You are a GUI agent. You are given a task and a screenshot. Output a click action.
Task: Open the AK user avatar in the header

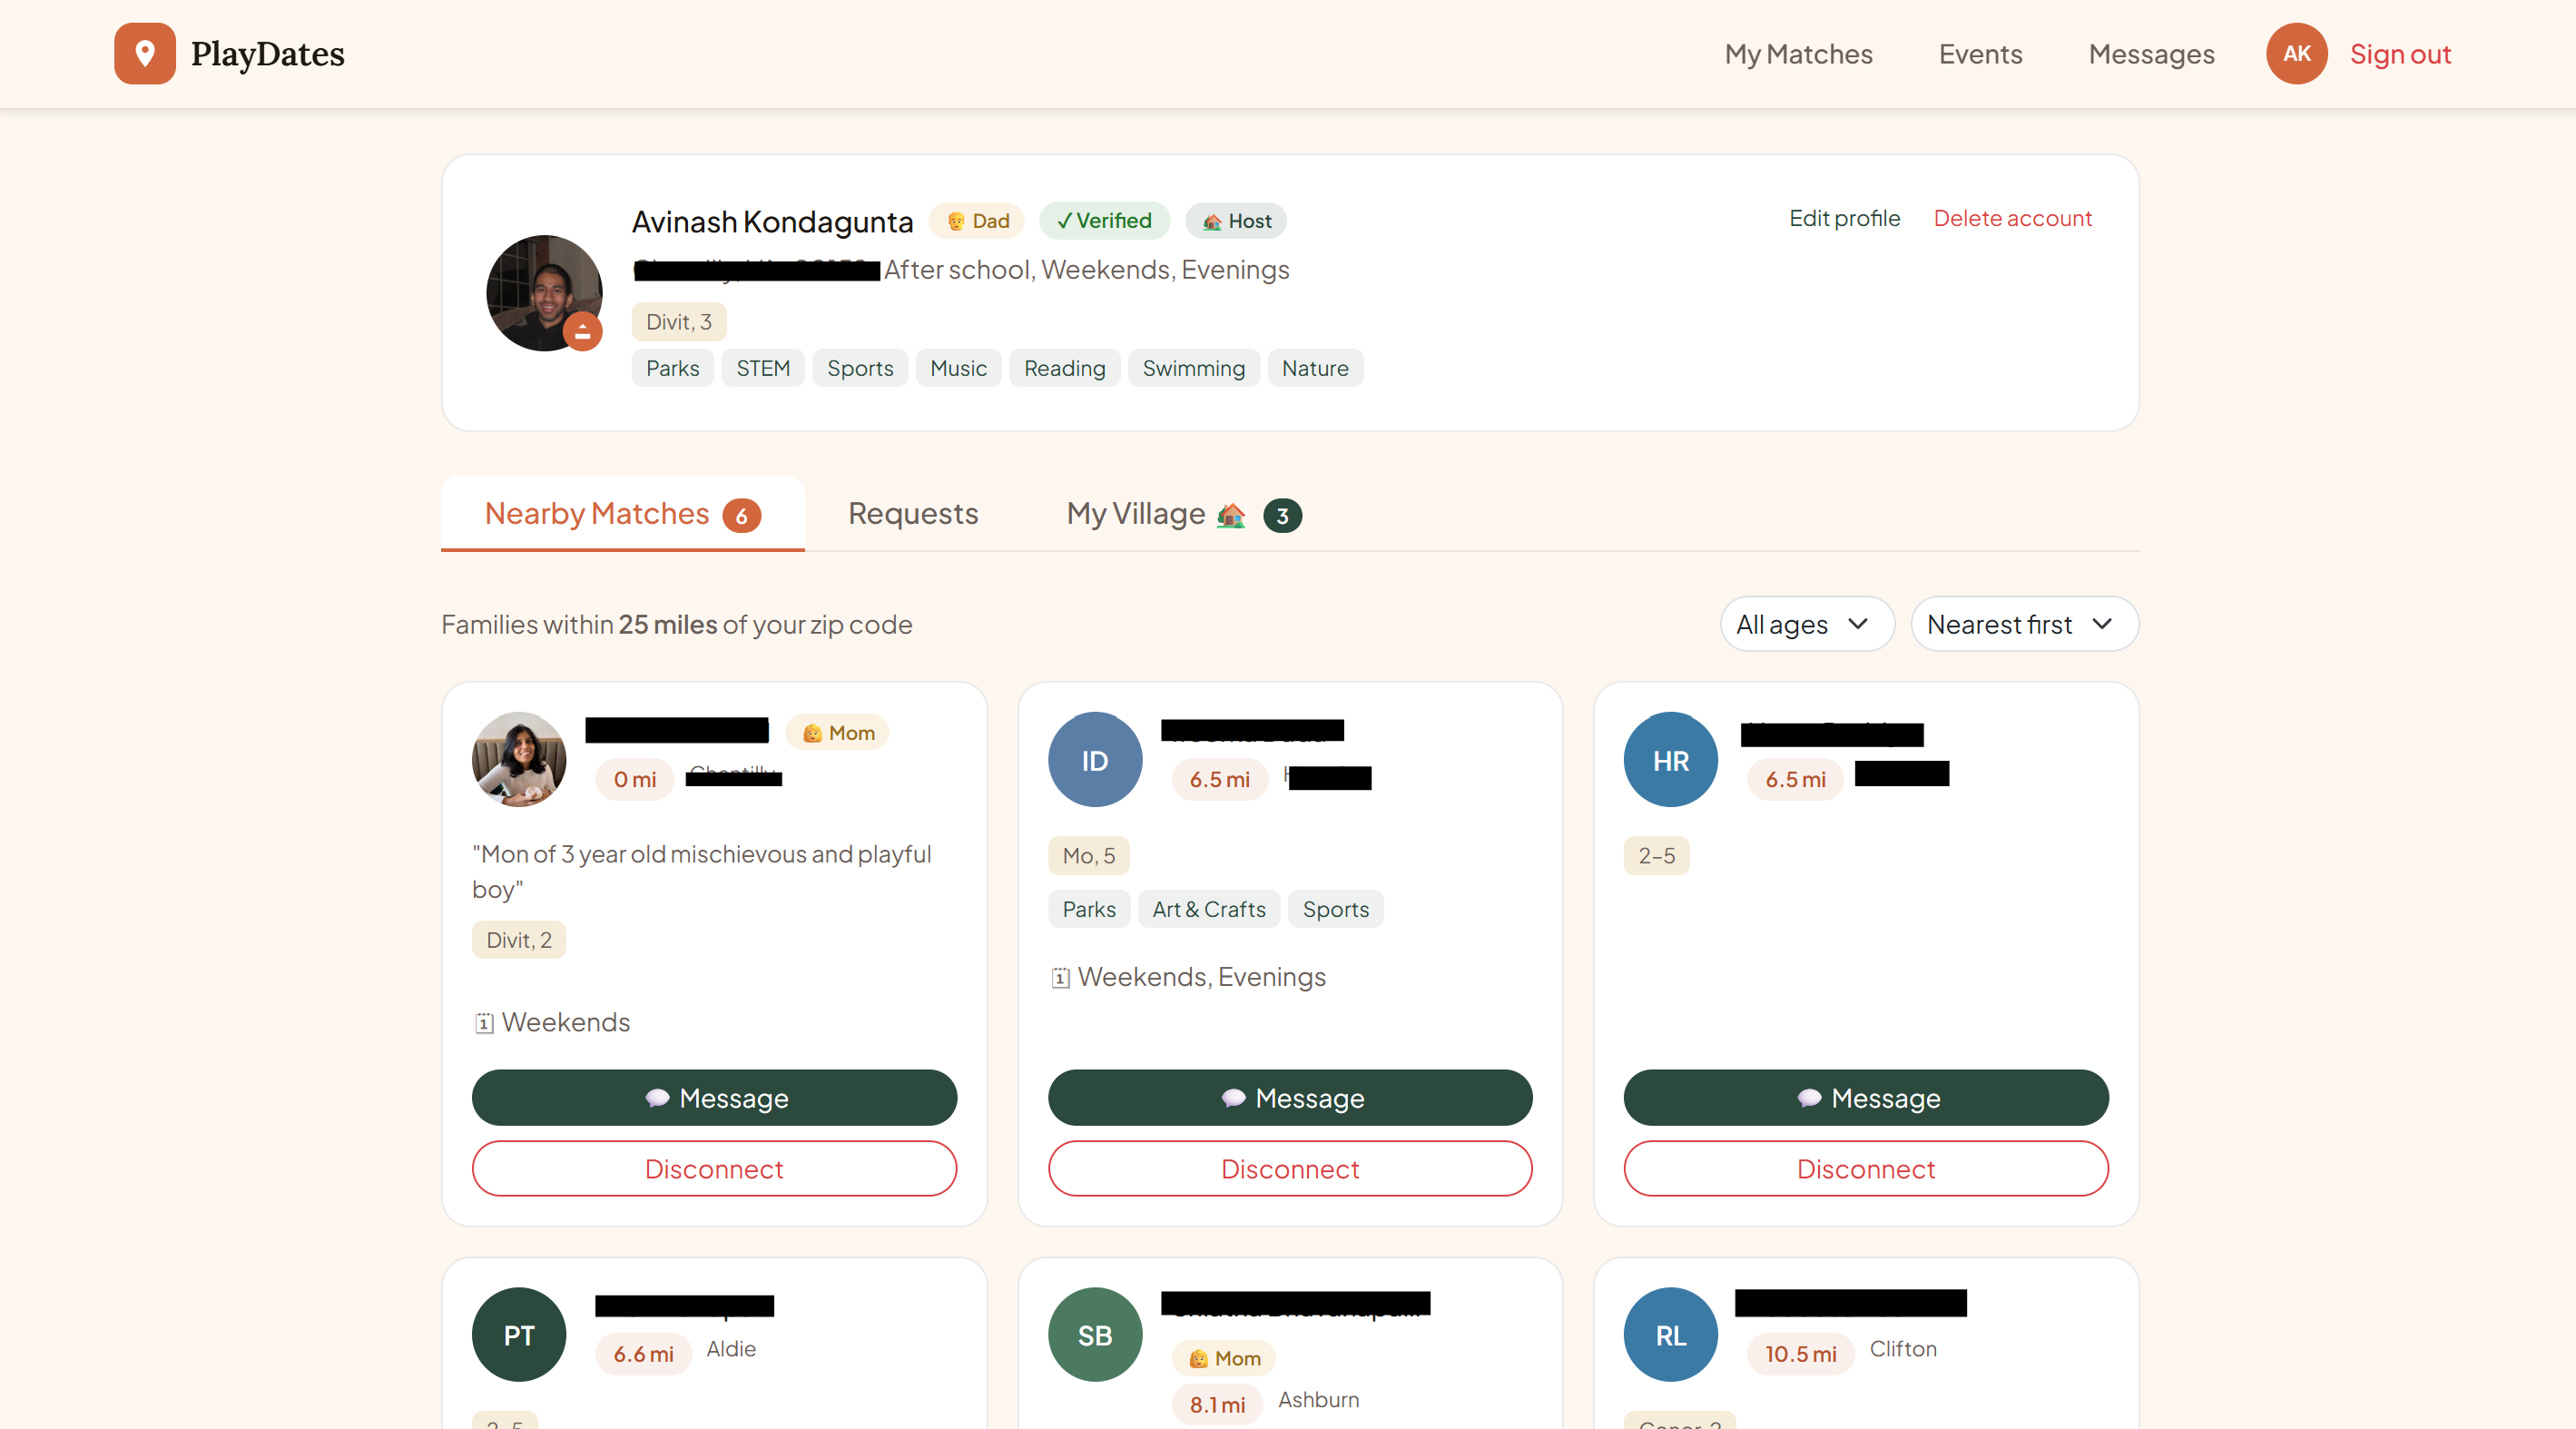pos(2296,53)
